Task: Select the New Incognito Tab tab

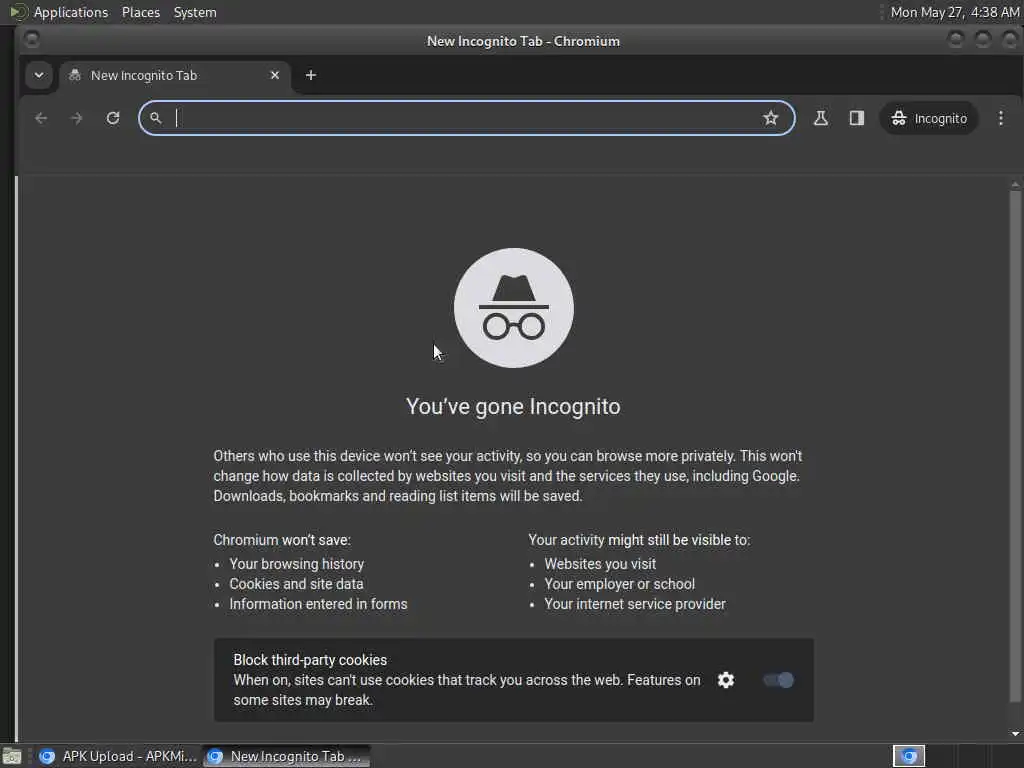Action: [174, 75]
